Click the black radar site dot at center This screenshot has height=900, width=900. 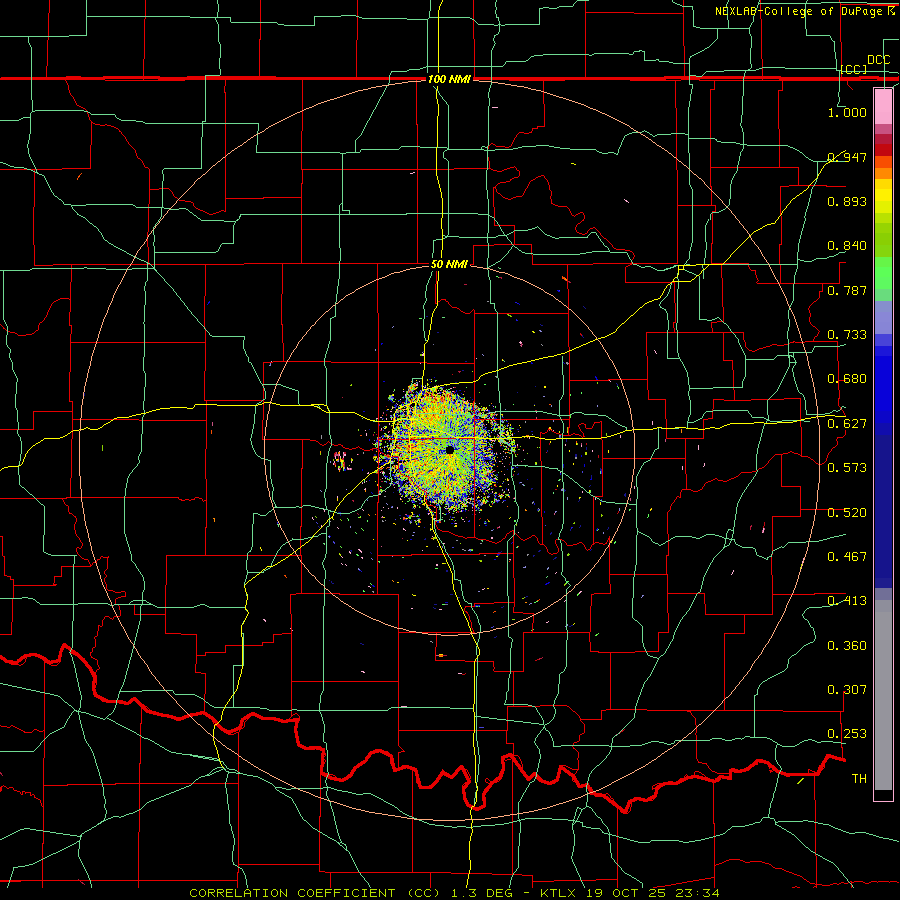[x=450, y=450]
